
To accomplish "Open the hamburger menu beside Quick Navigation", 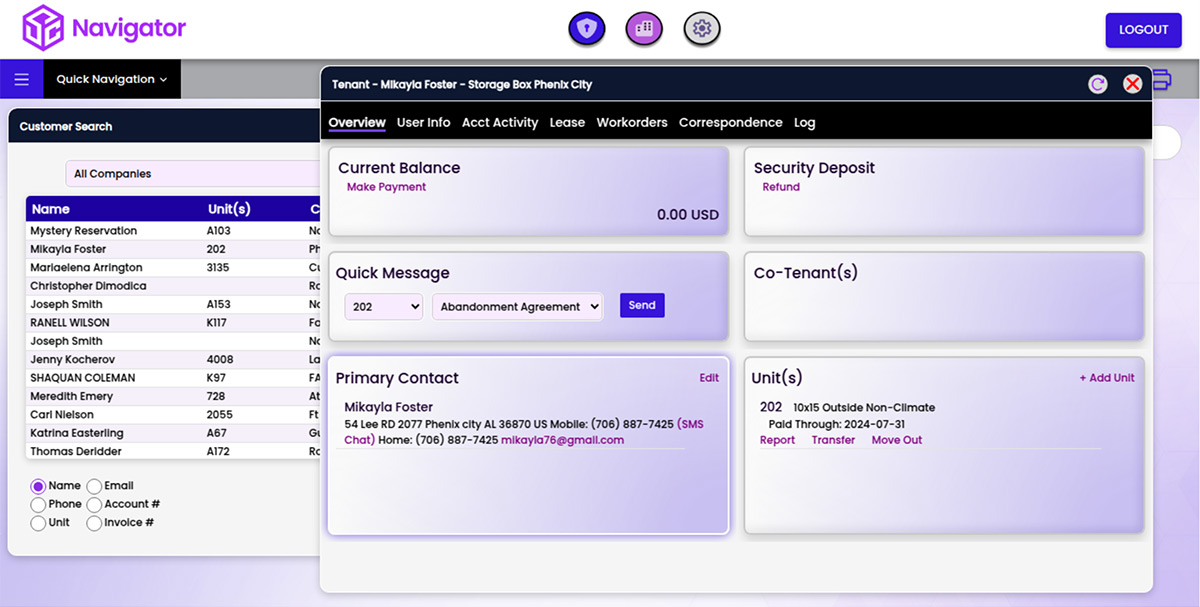I will [x=21, y=78].
